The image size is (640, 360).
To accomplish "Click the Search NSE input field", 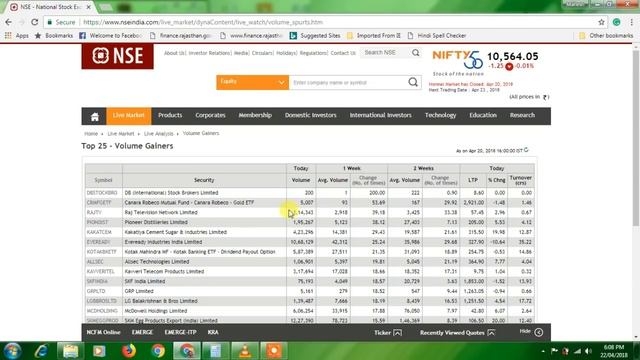I will pyautogui.click(x=385, y=53).
